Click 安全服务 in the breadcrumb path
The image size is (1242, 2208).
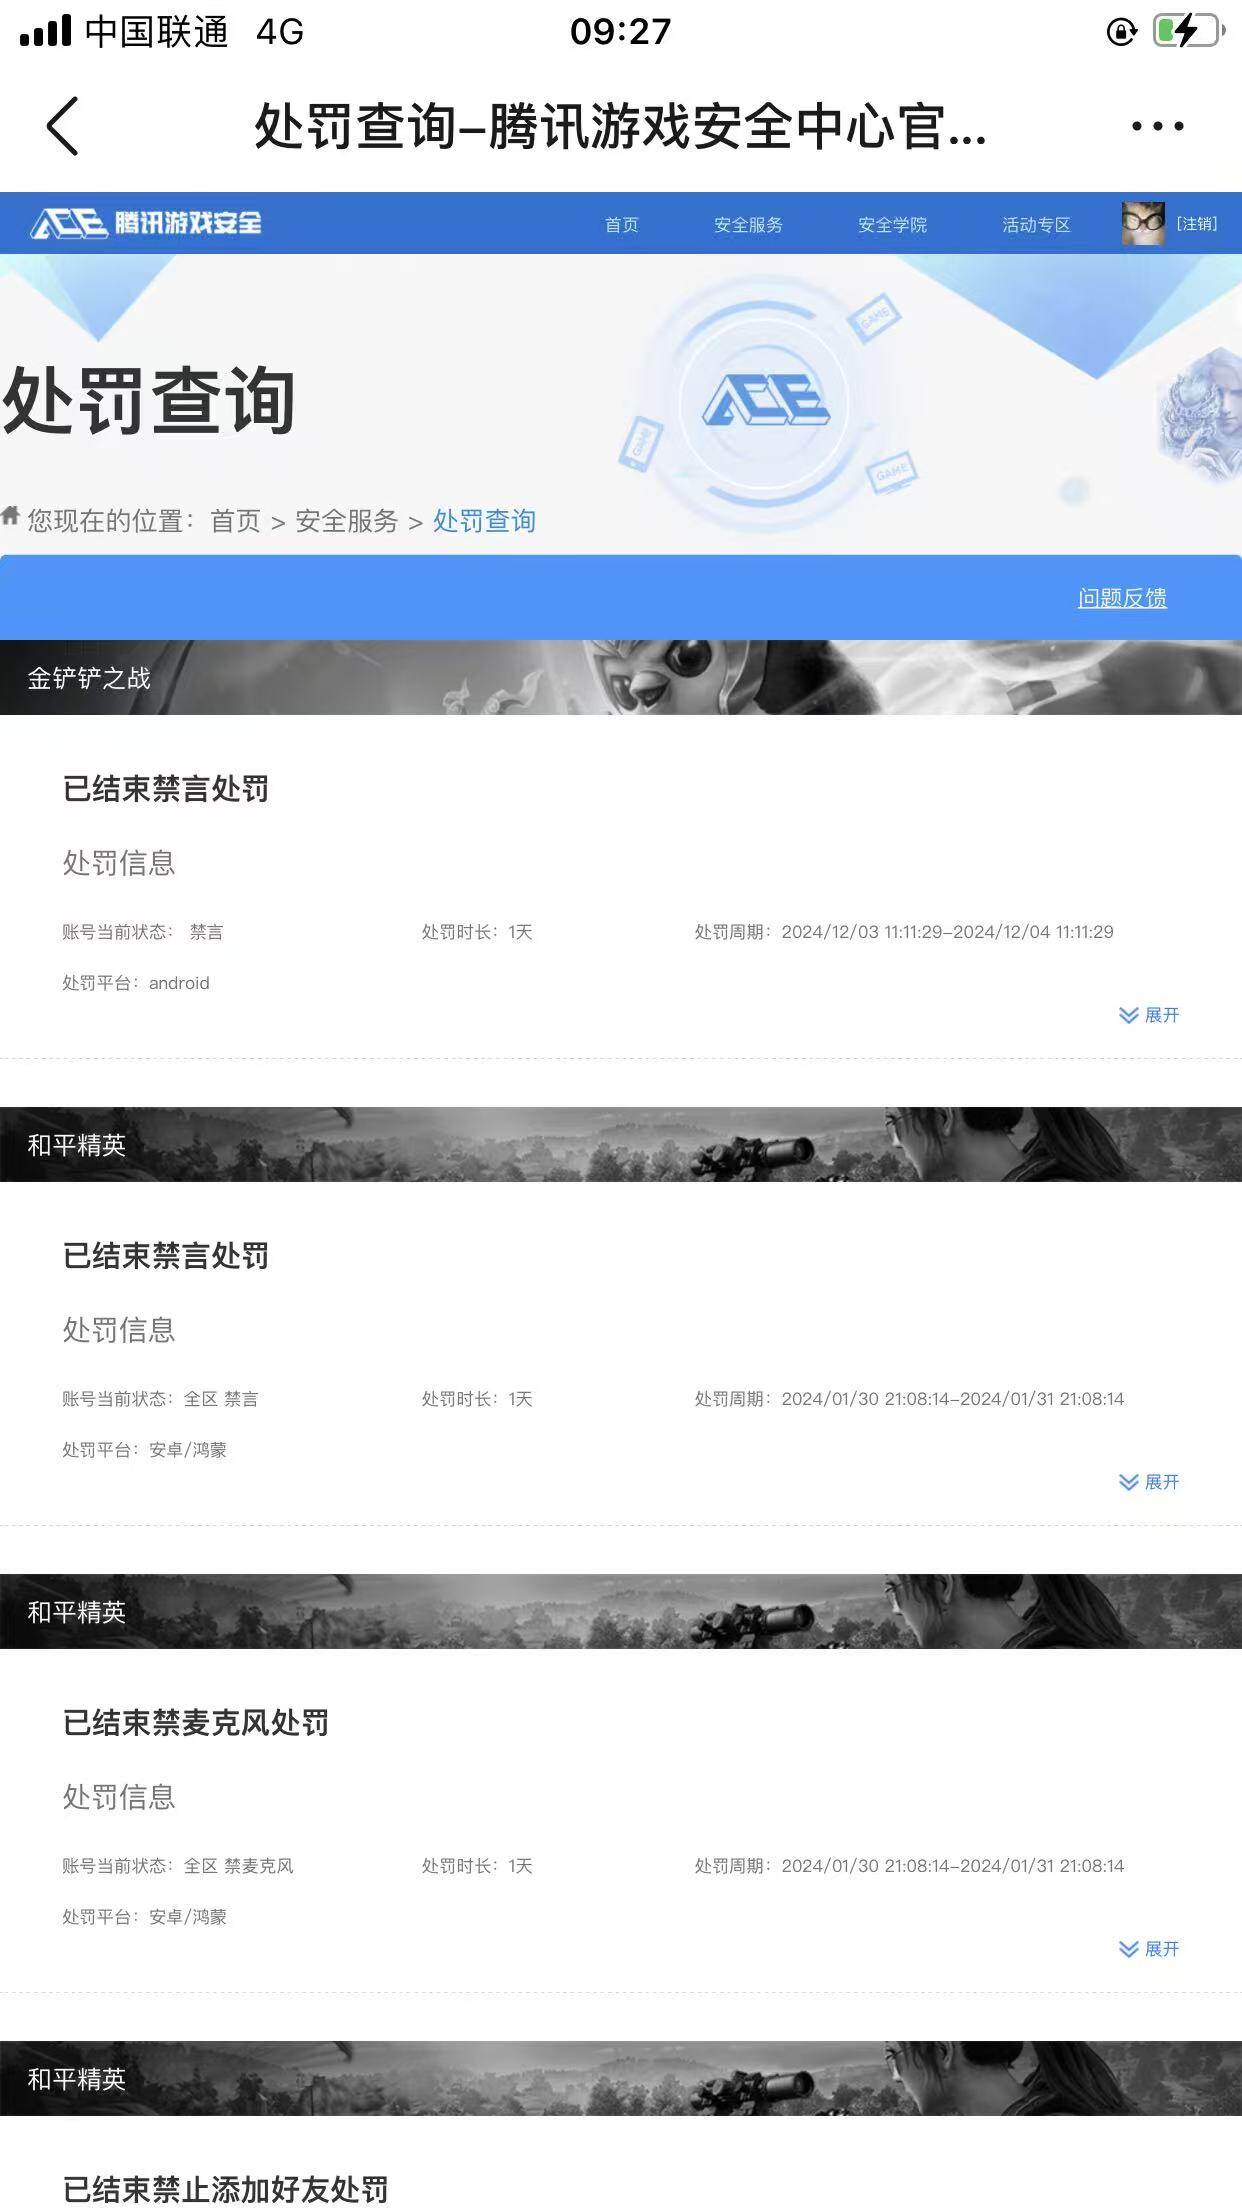pyautogui.click(x=346, y=521)
